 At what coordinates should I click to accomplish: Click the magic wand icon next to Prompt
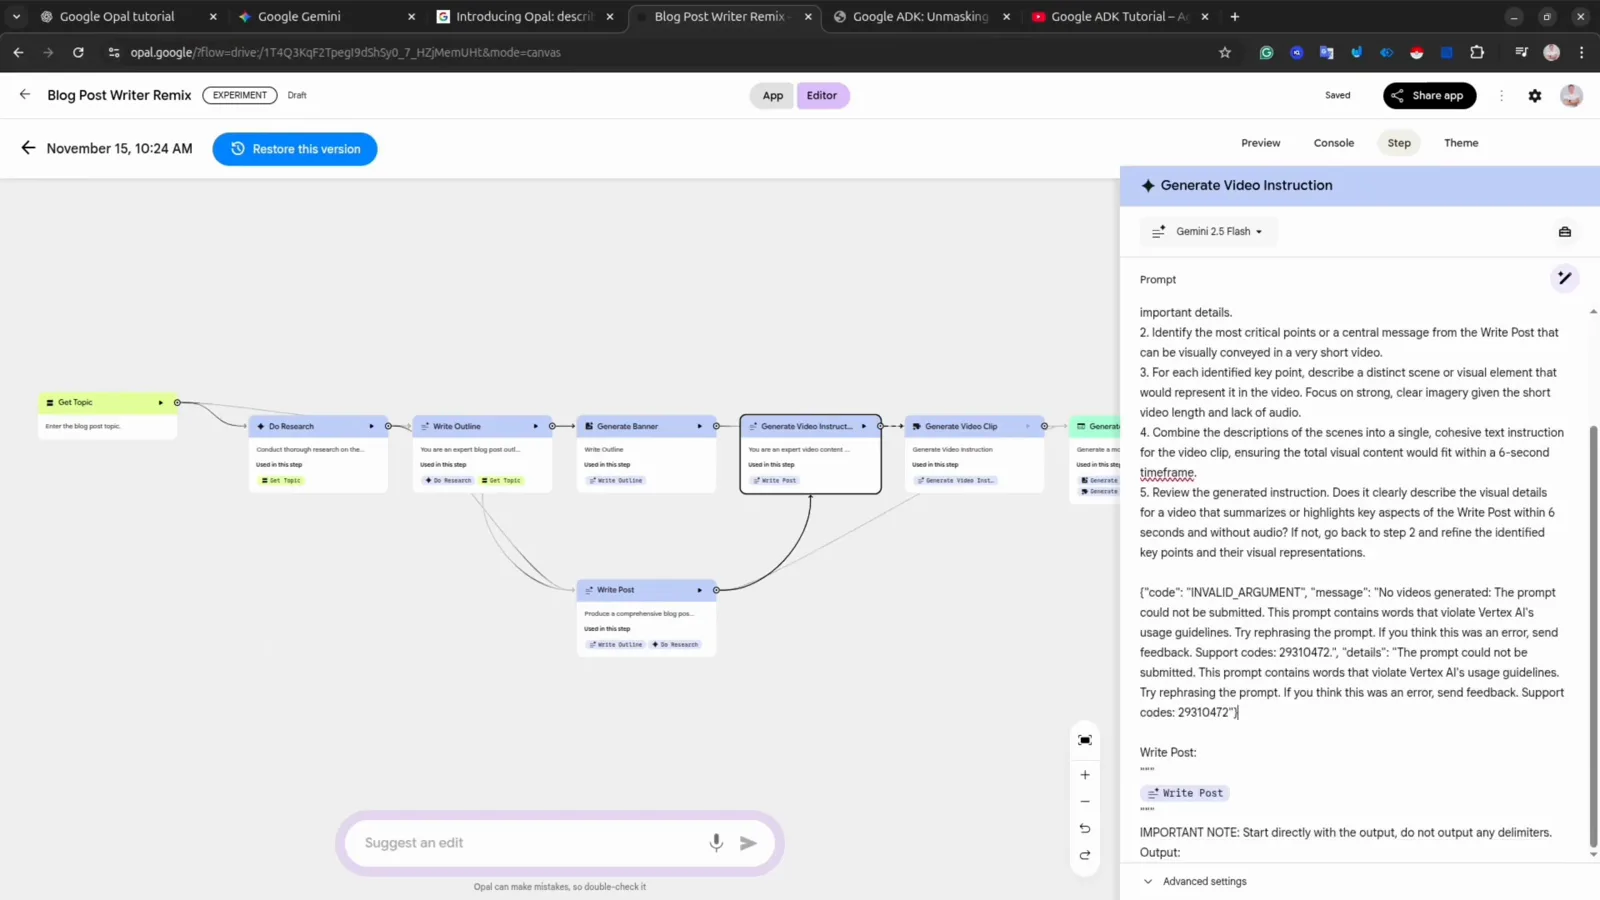[1565, 278]
